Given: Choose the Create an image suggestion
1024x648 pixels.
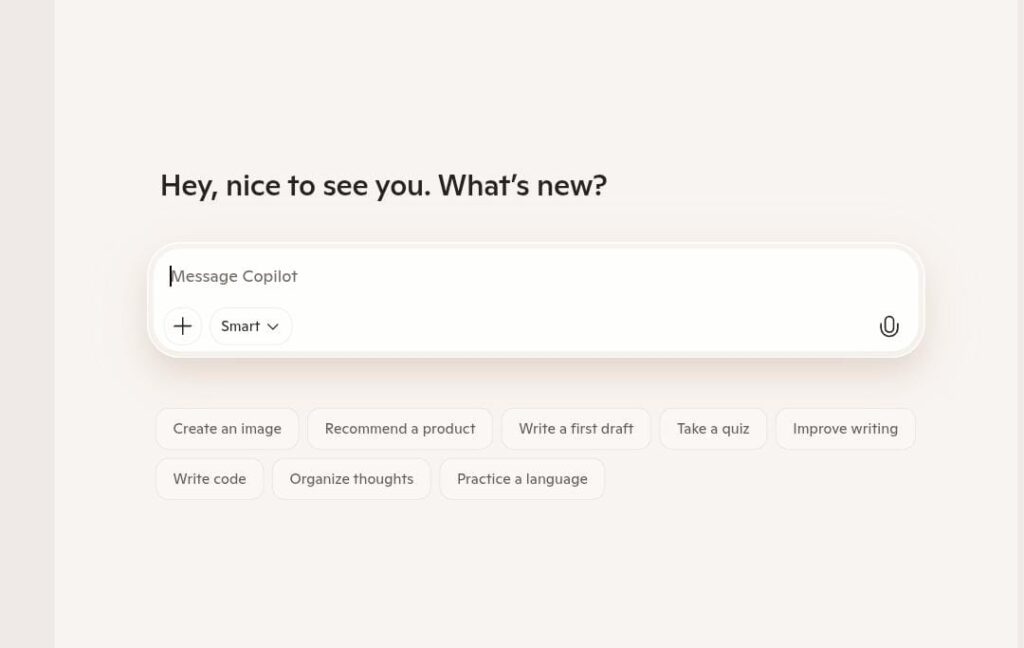Looking at the screenshot, I should [227, 429].
